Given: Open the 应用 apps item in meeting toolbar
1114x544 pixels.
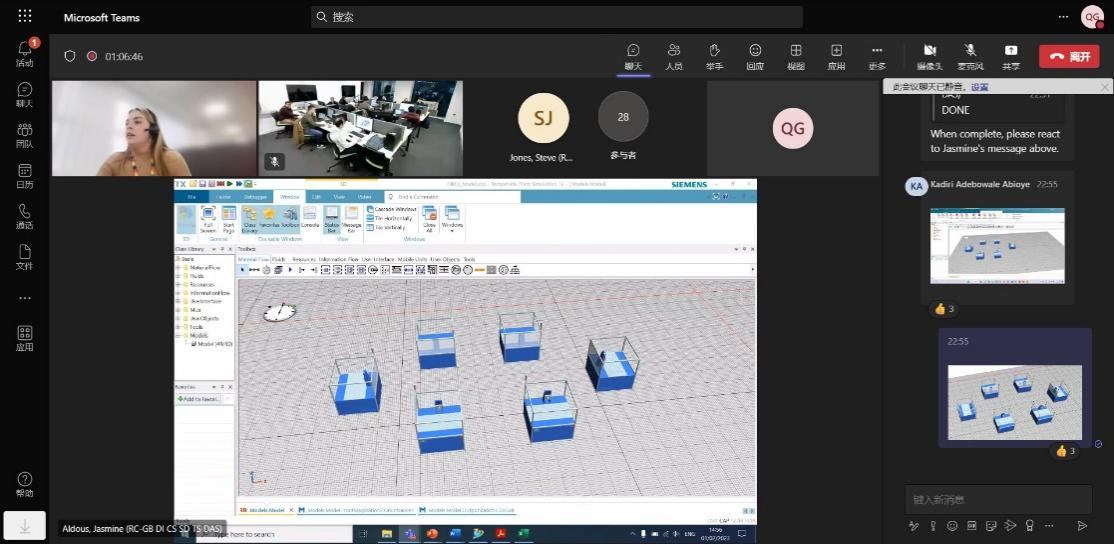Looking at the screenshot, I should point(836,55).
